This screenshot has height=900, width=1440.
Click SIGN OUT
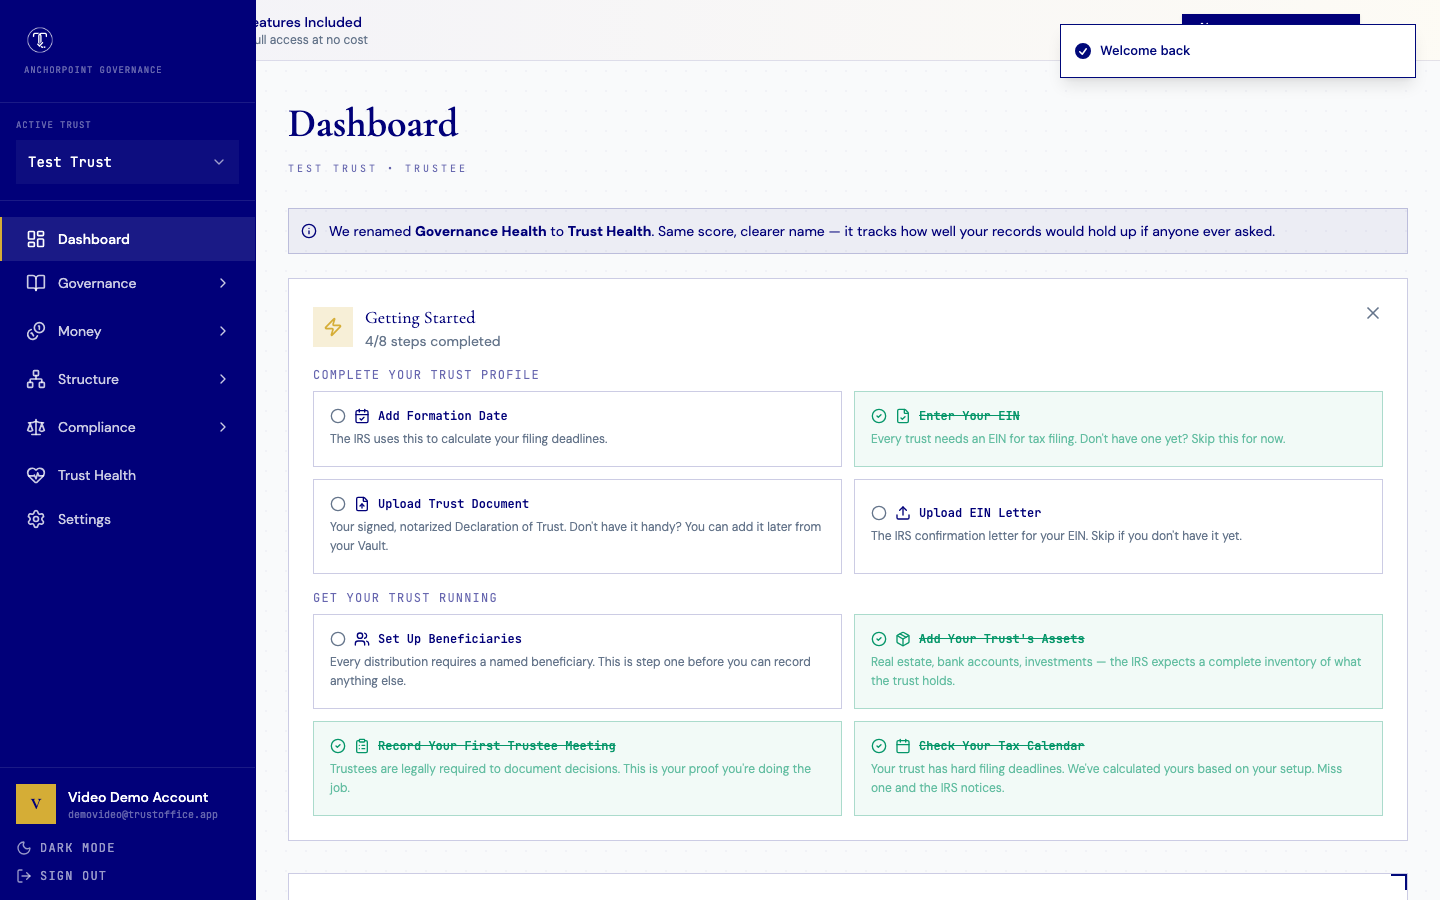point(62,876)
